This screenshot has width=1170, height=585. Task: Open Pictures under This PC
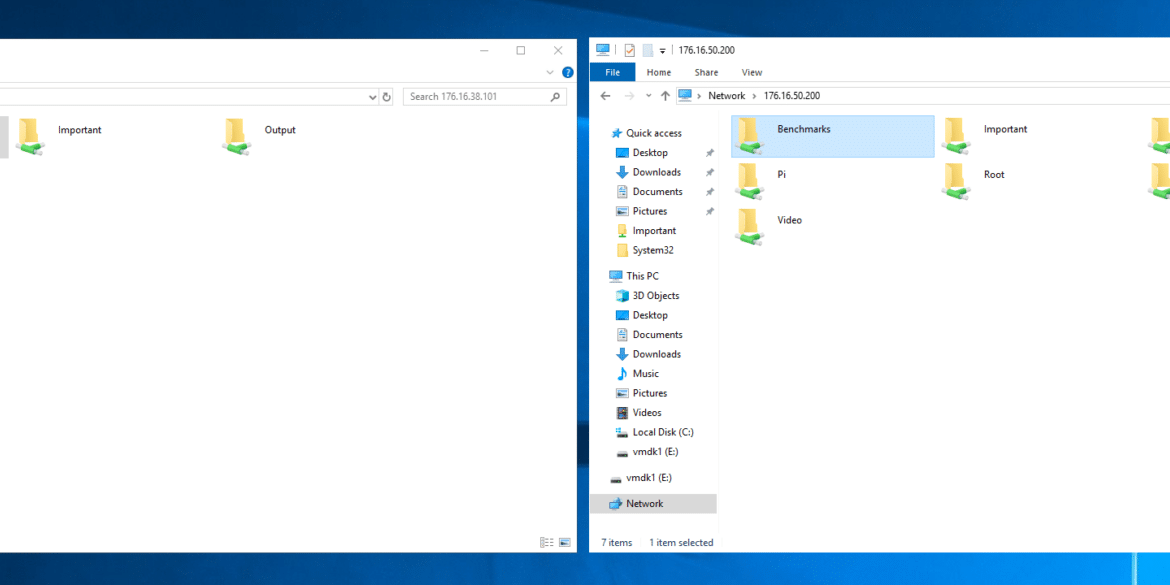(650, 392)
